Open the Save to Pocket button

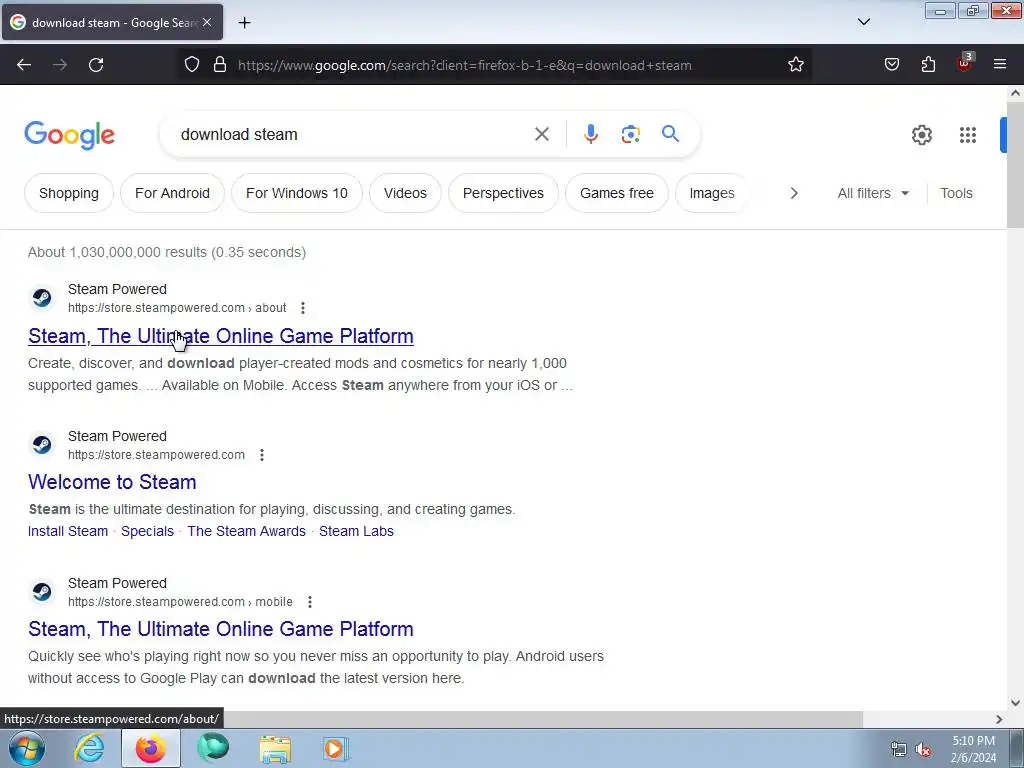tap(891, 65)
